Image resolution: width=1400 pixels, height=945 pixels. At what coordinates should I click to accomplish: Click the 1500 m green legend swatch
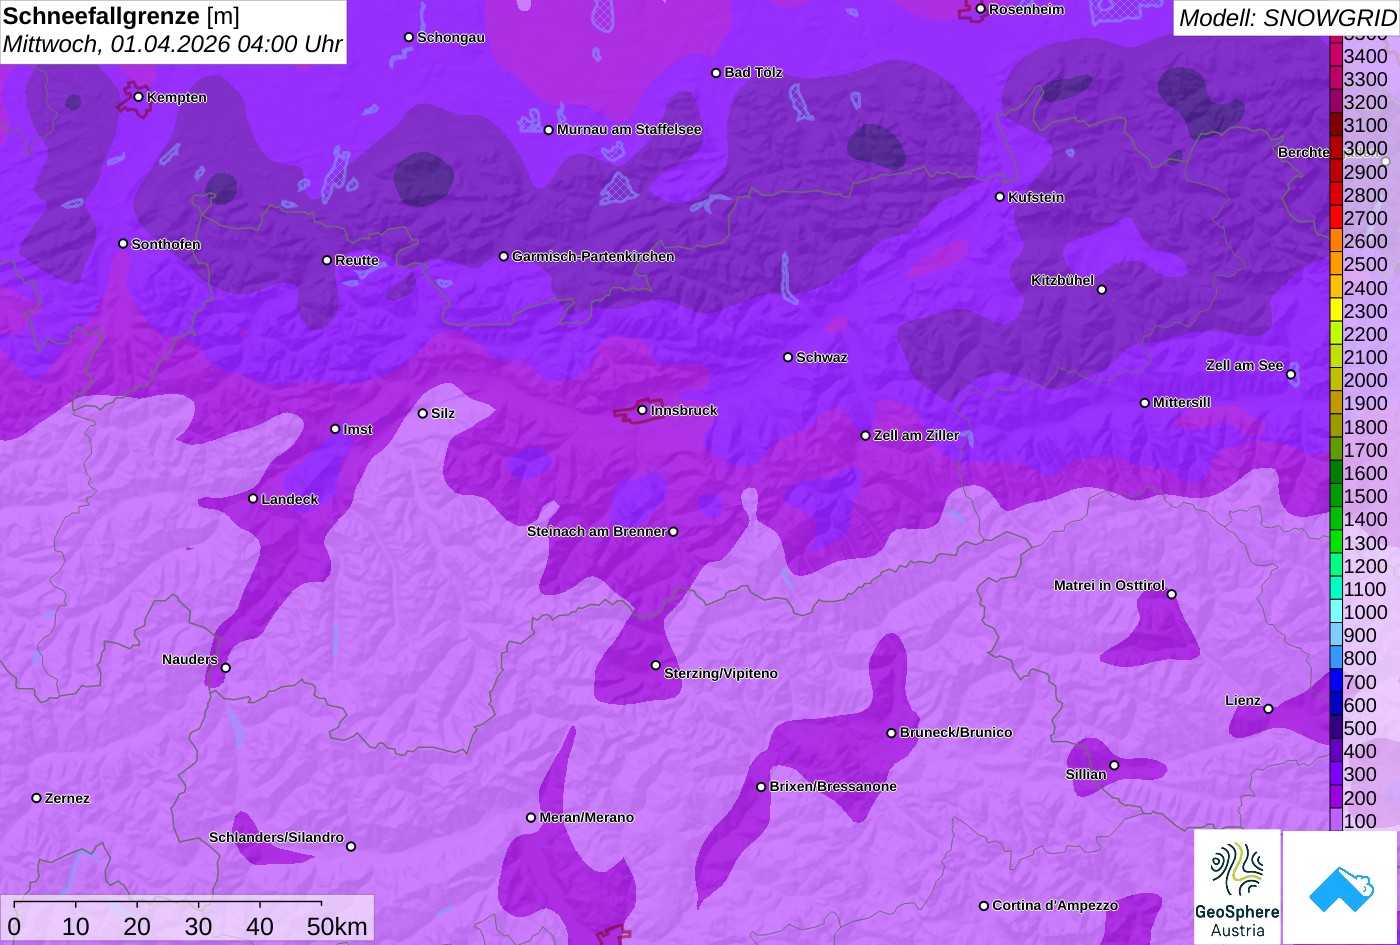click(1335, 496)
